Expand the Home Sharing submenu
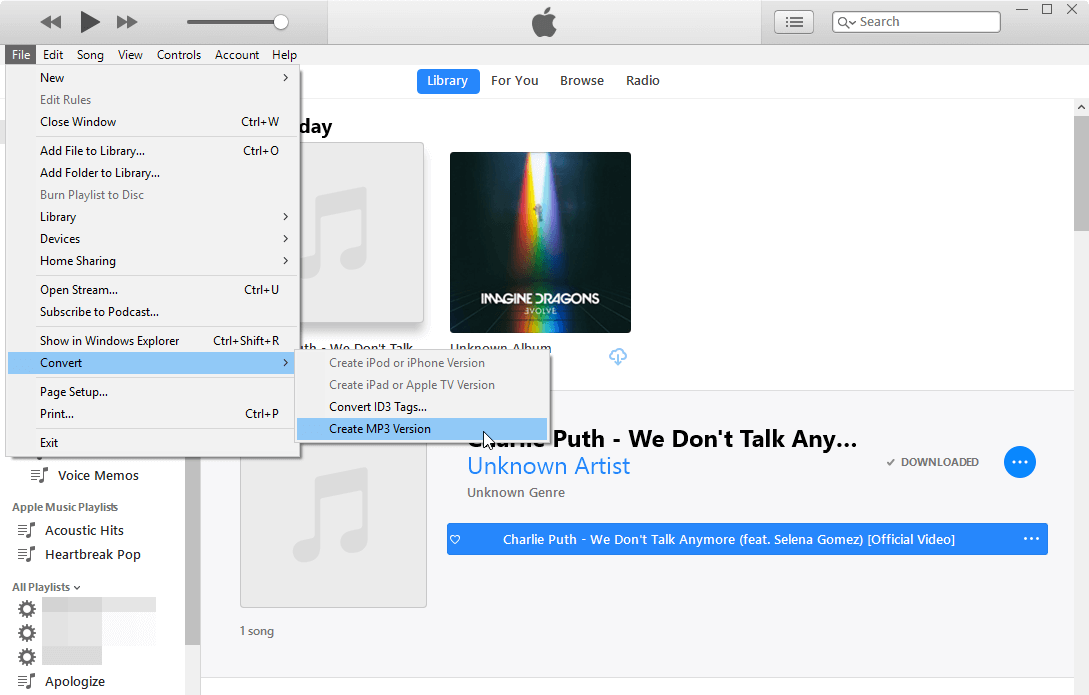Image resolution: width=1089 pixels, height=695 pixels. tap(153, 261)
